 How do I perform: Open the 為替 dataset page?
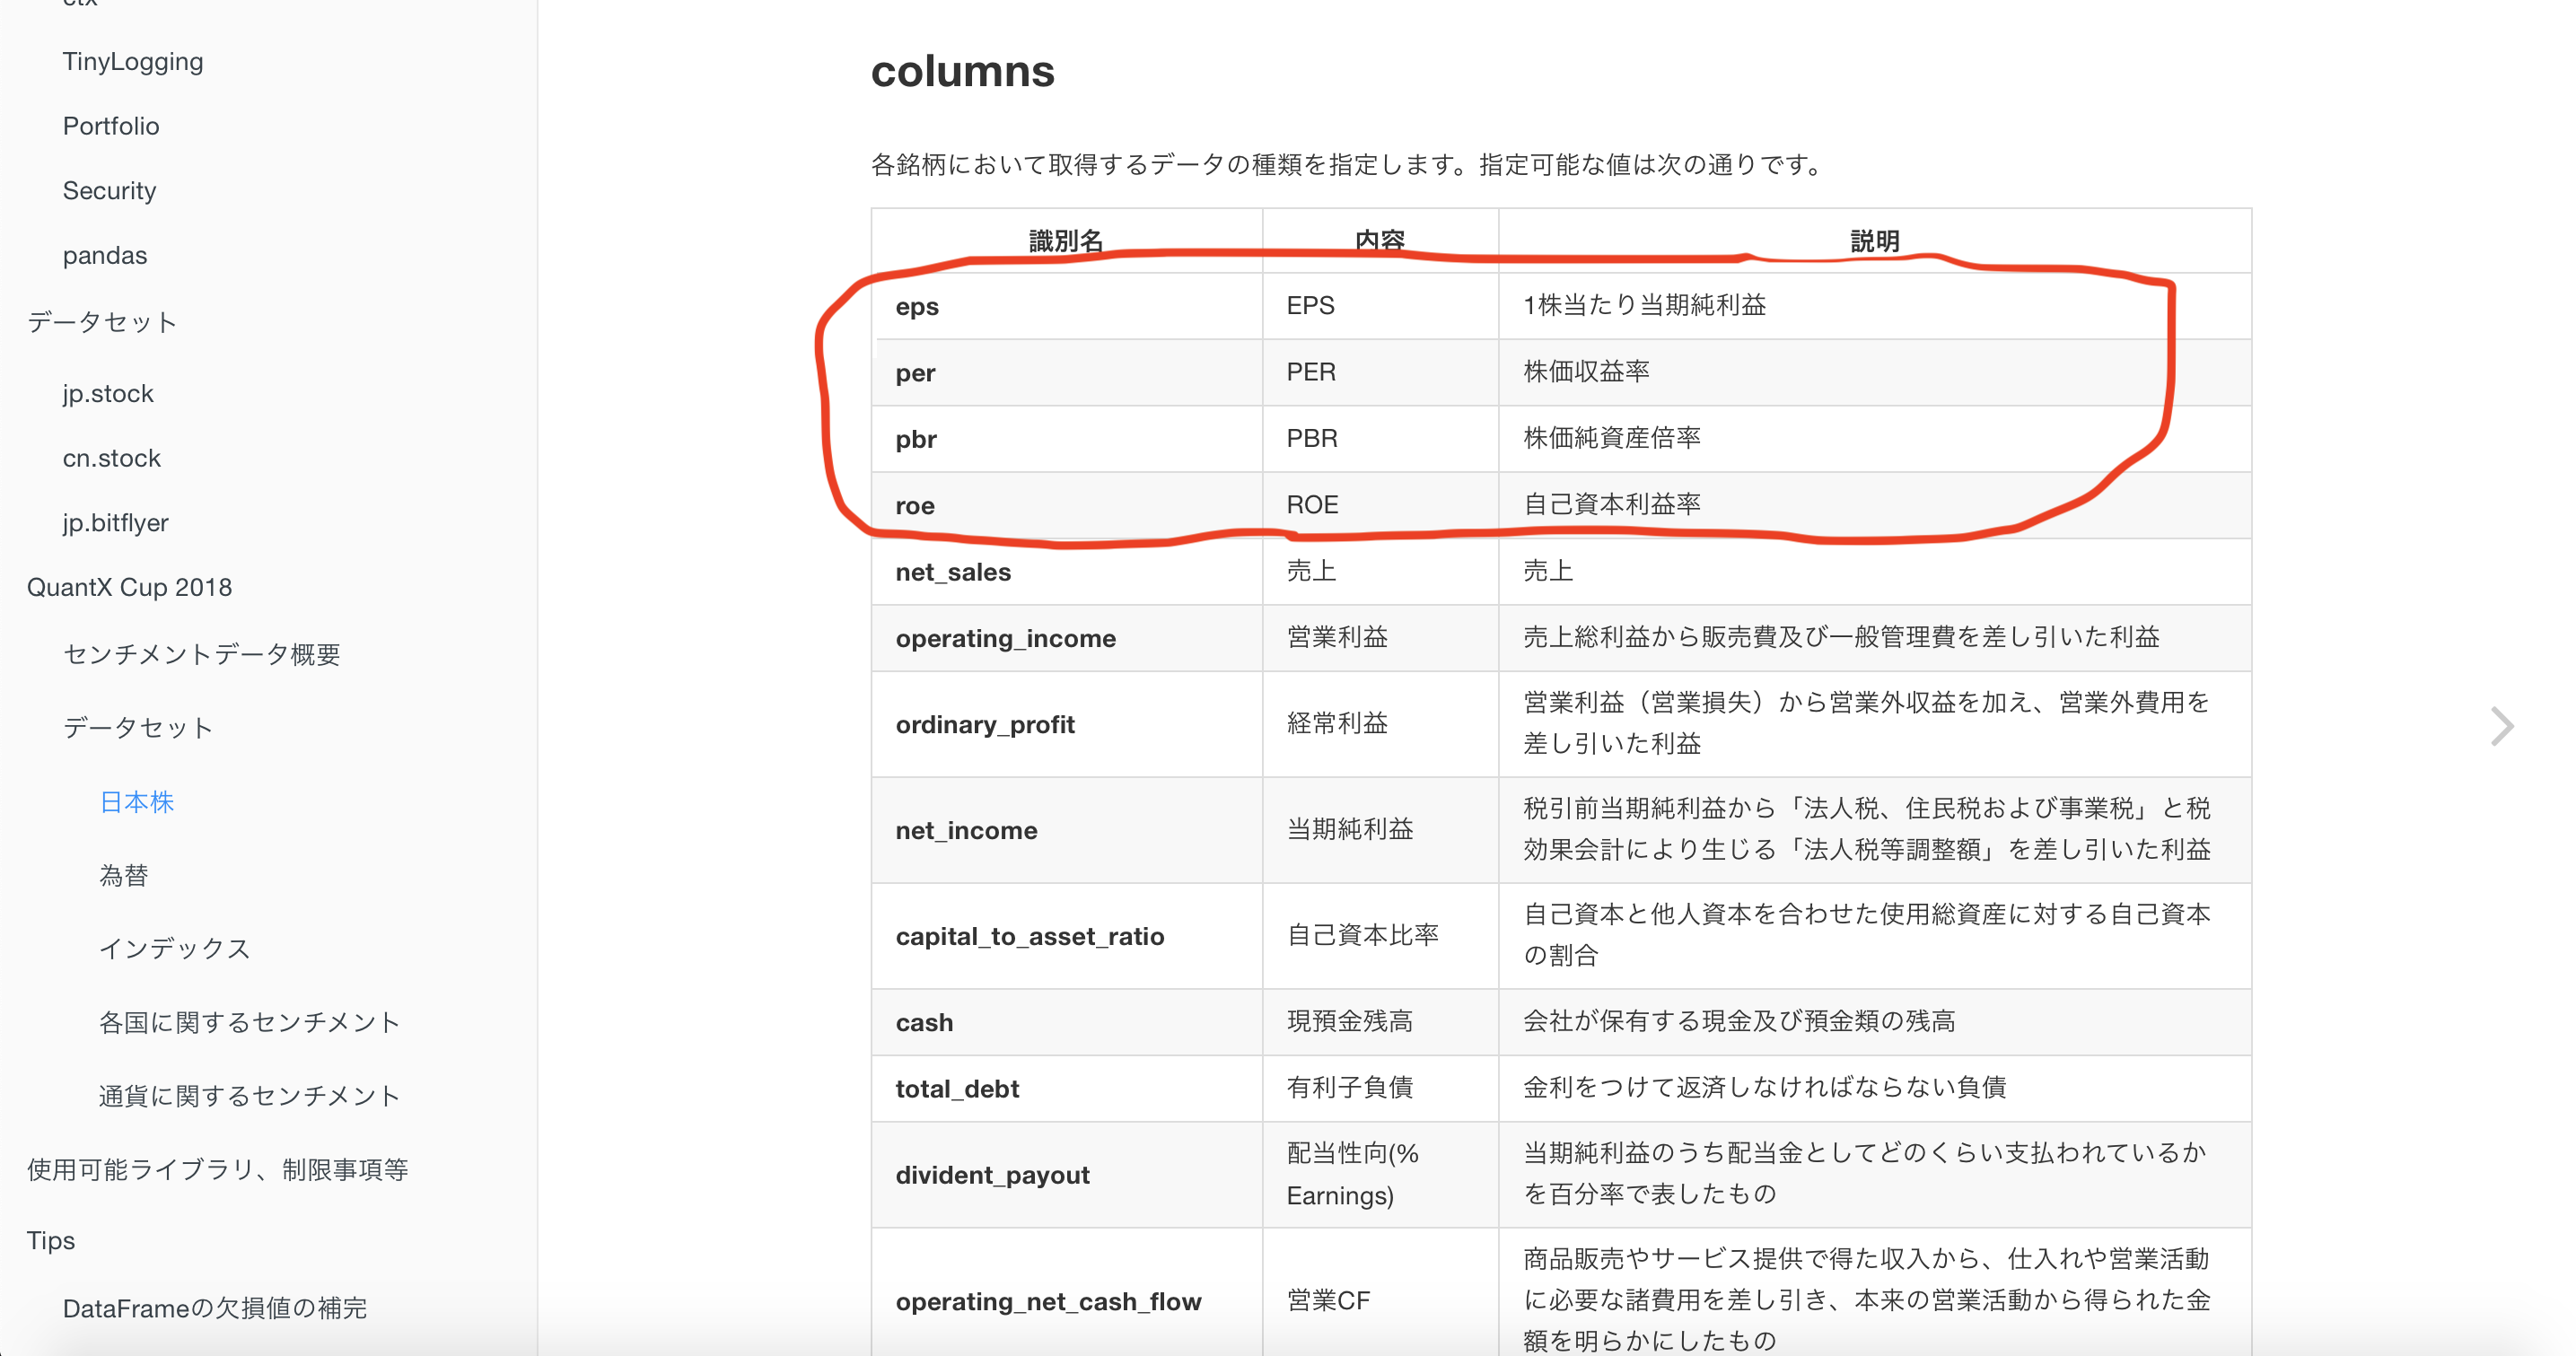click(x=124, y=875)
